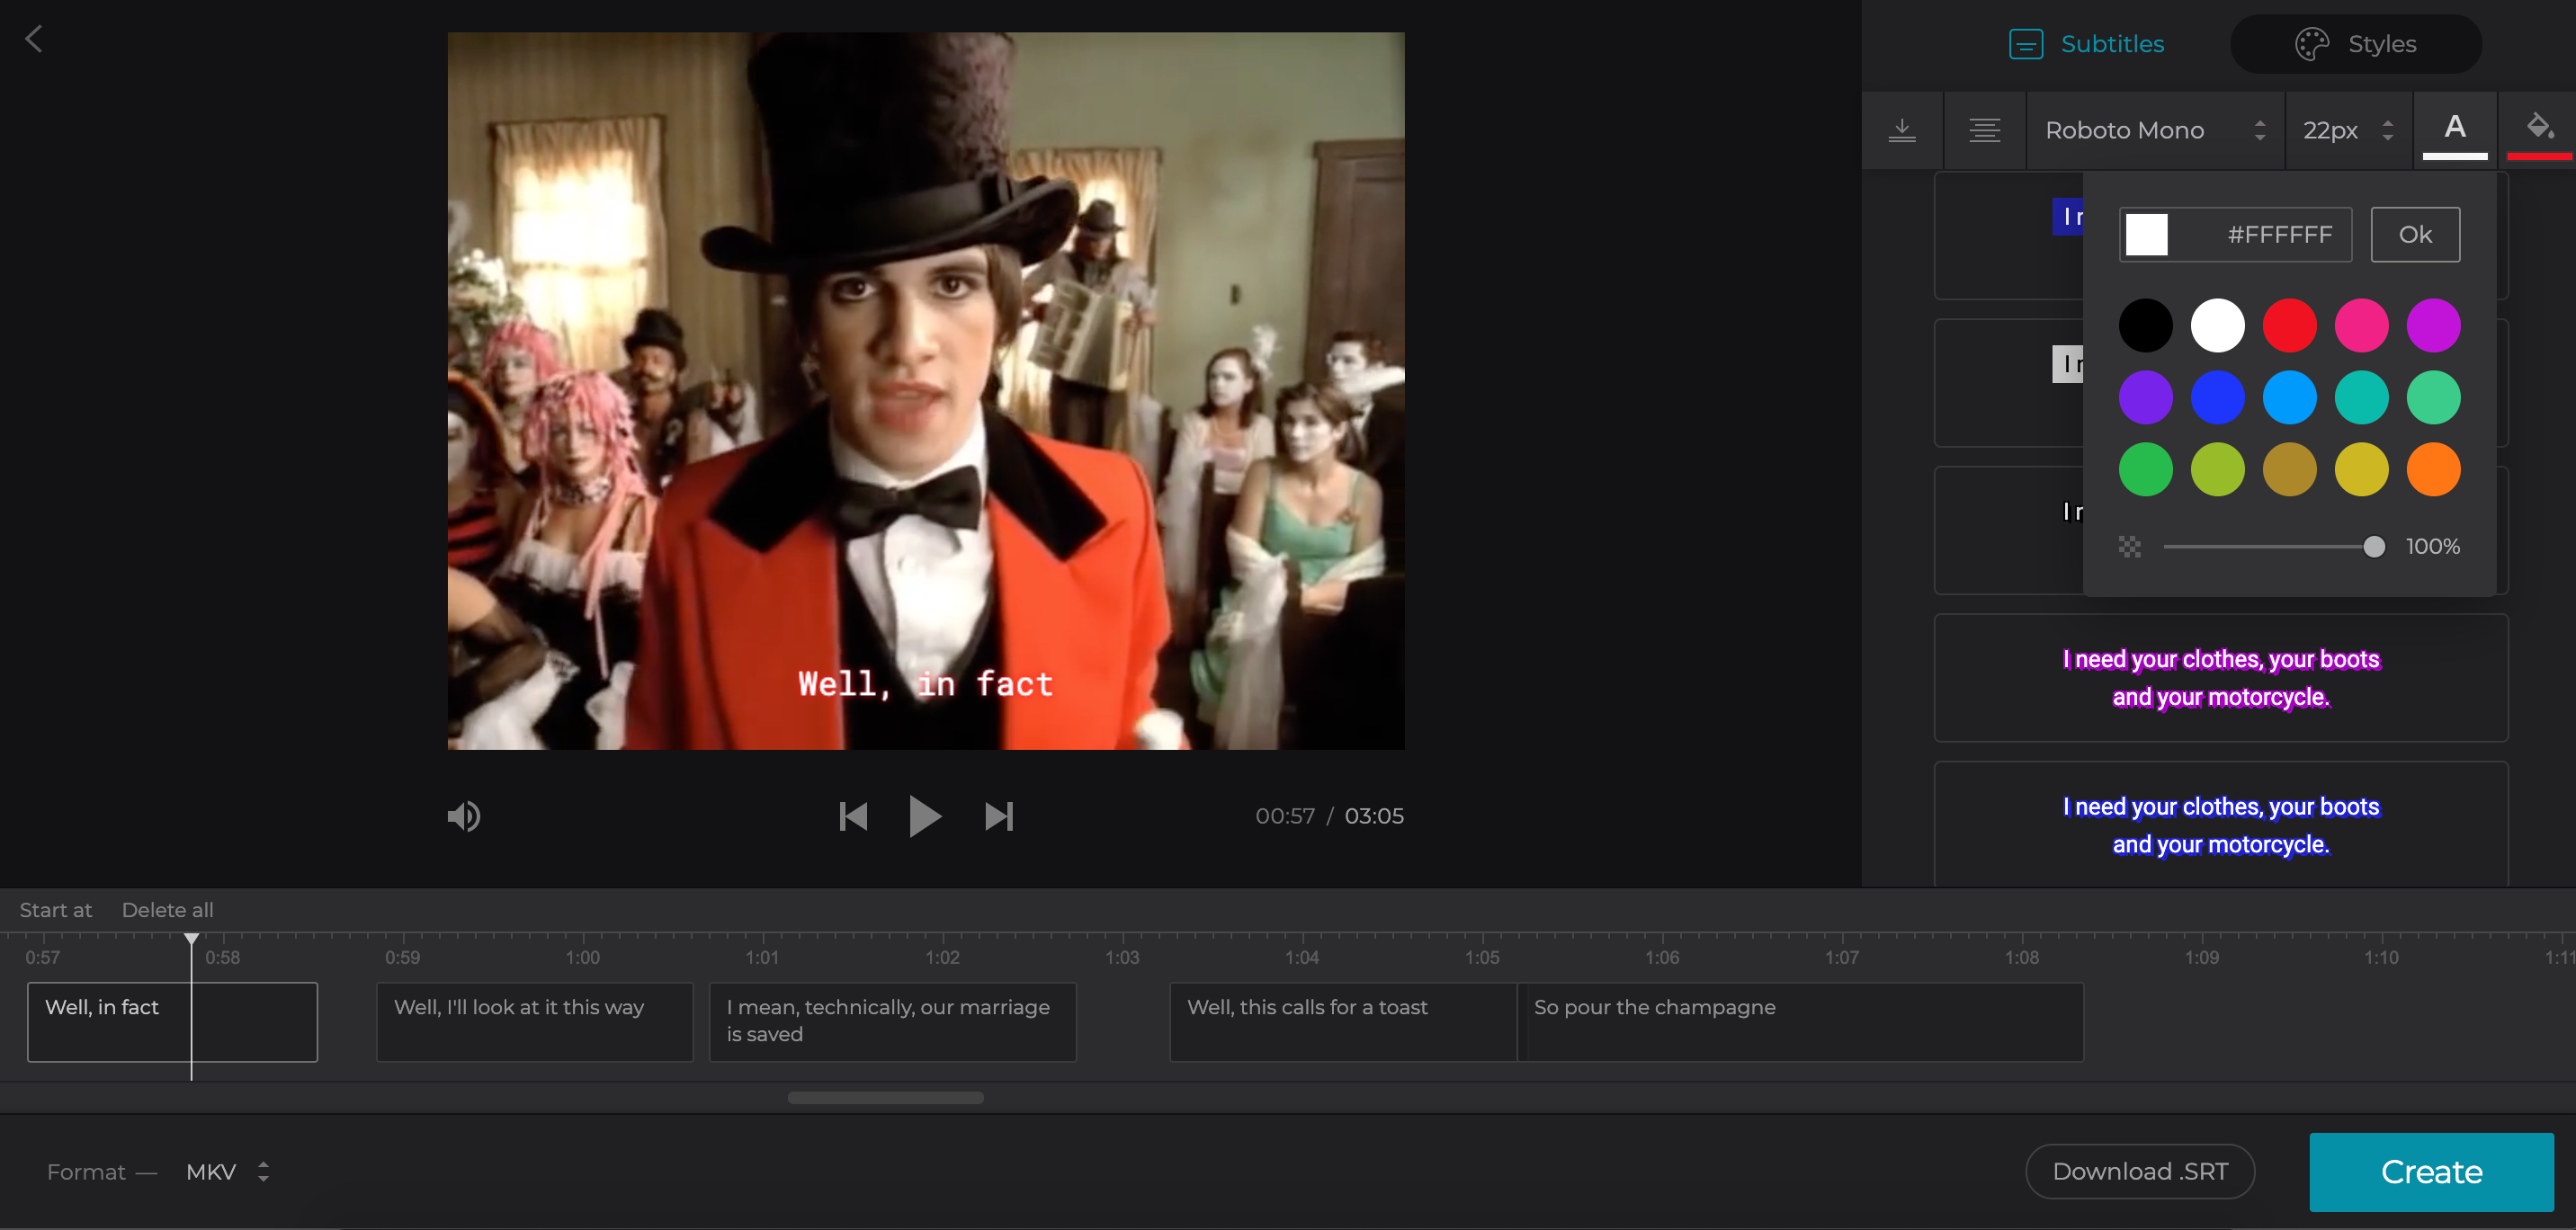Pick the dark blue color swatch

tap(2218, 397)
